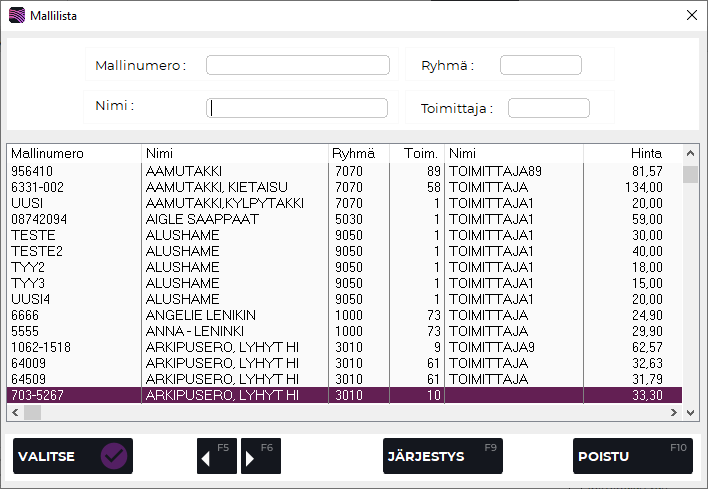The image size is (708, 489).
Task: Focus the Mallinumero input field
Action: coord(297,65)
